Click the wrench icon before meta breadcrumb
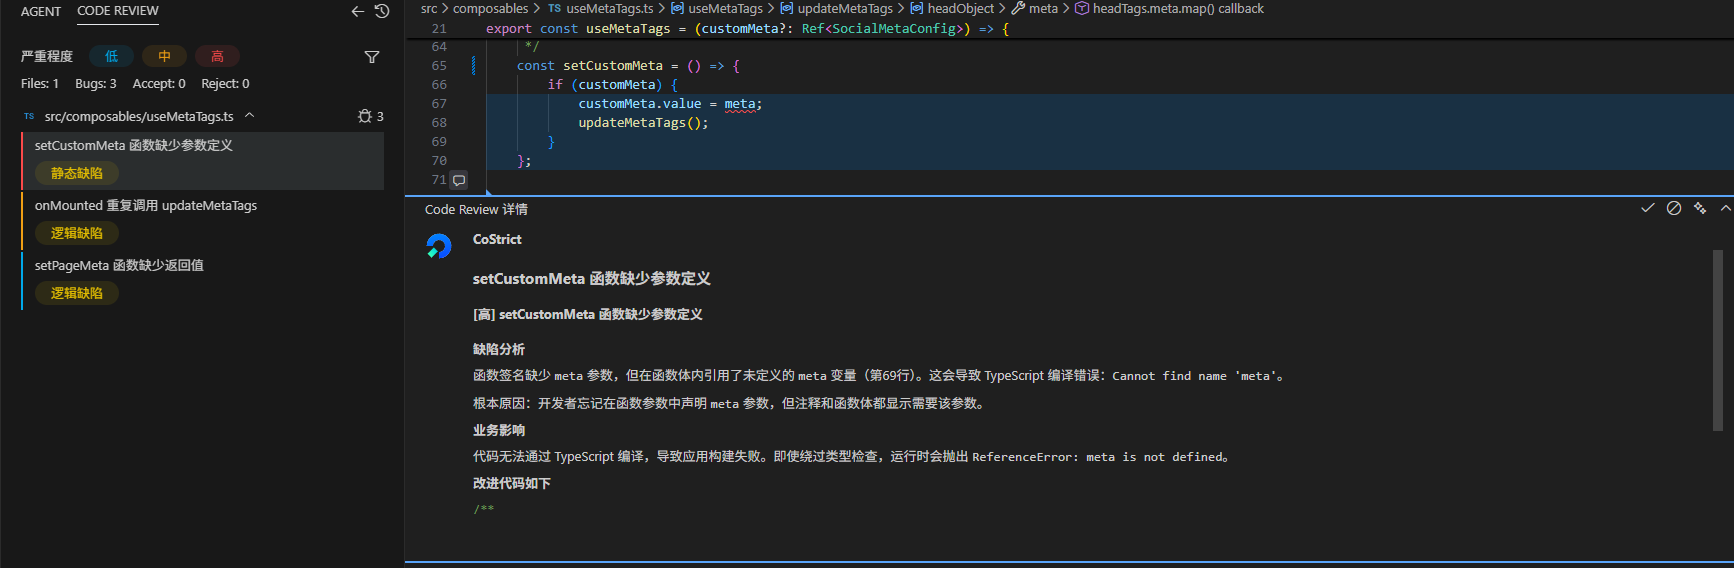Viewport: 1734px width, 568px height. (x=1018, y=9)
